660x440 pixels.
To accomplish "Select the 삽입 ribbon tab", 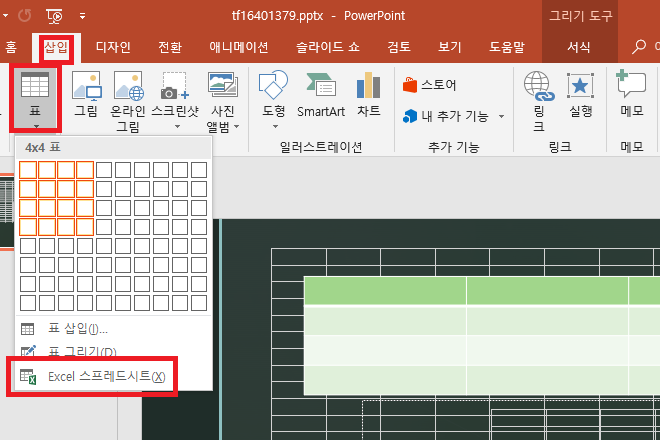I will click(56, 47).
